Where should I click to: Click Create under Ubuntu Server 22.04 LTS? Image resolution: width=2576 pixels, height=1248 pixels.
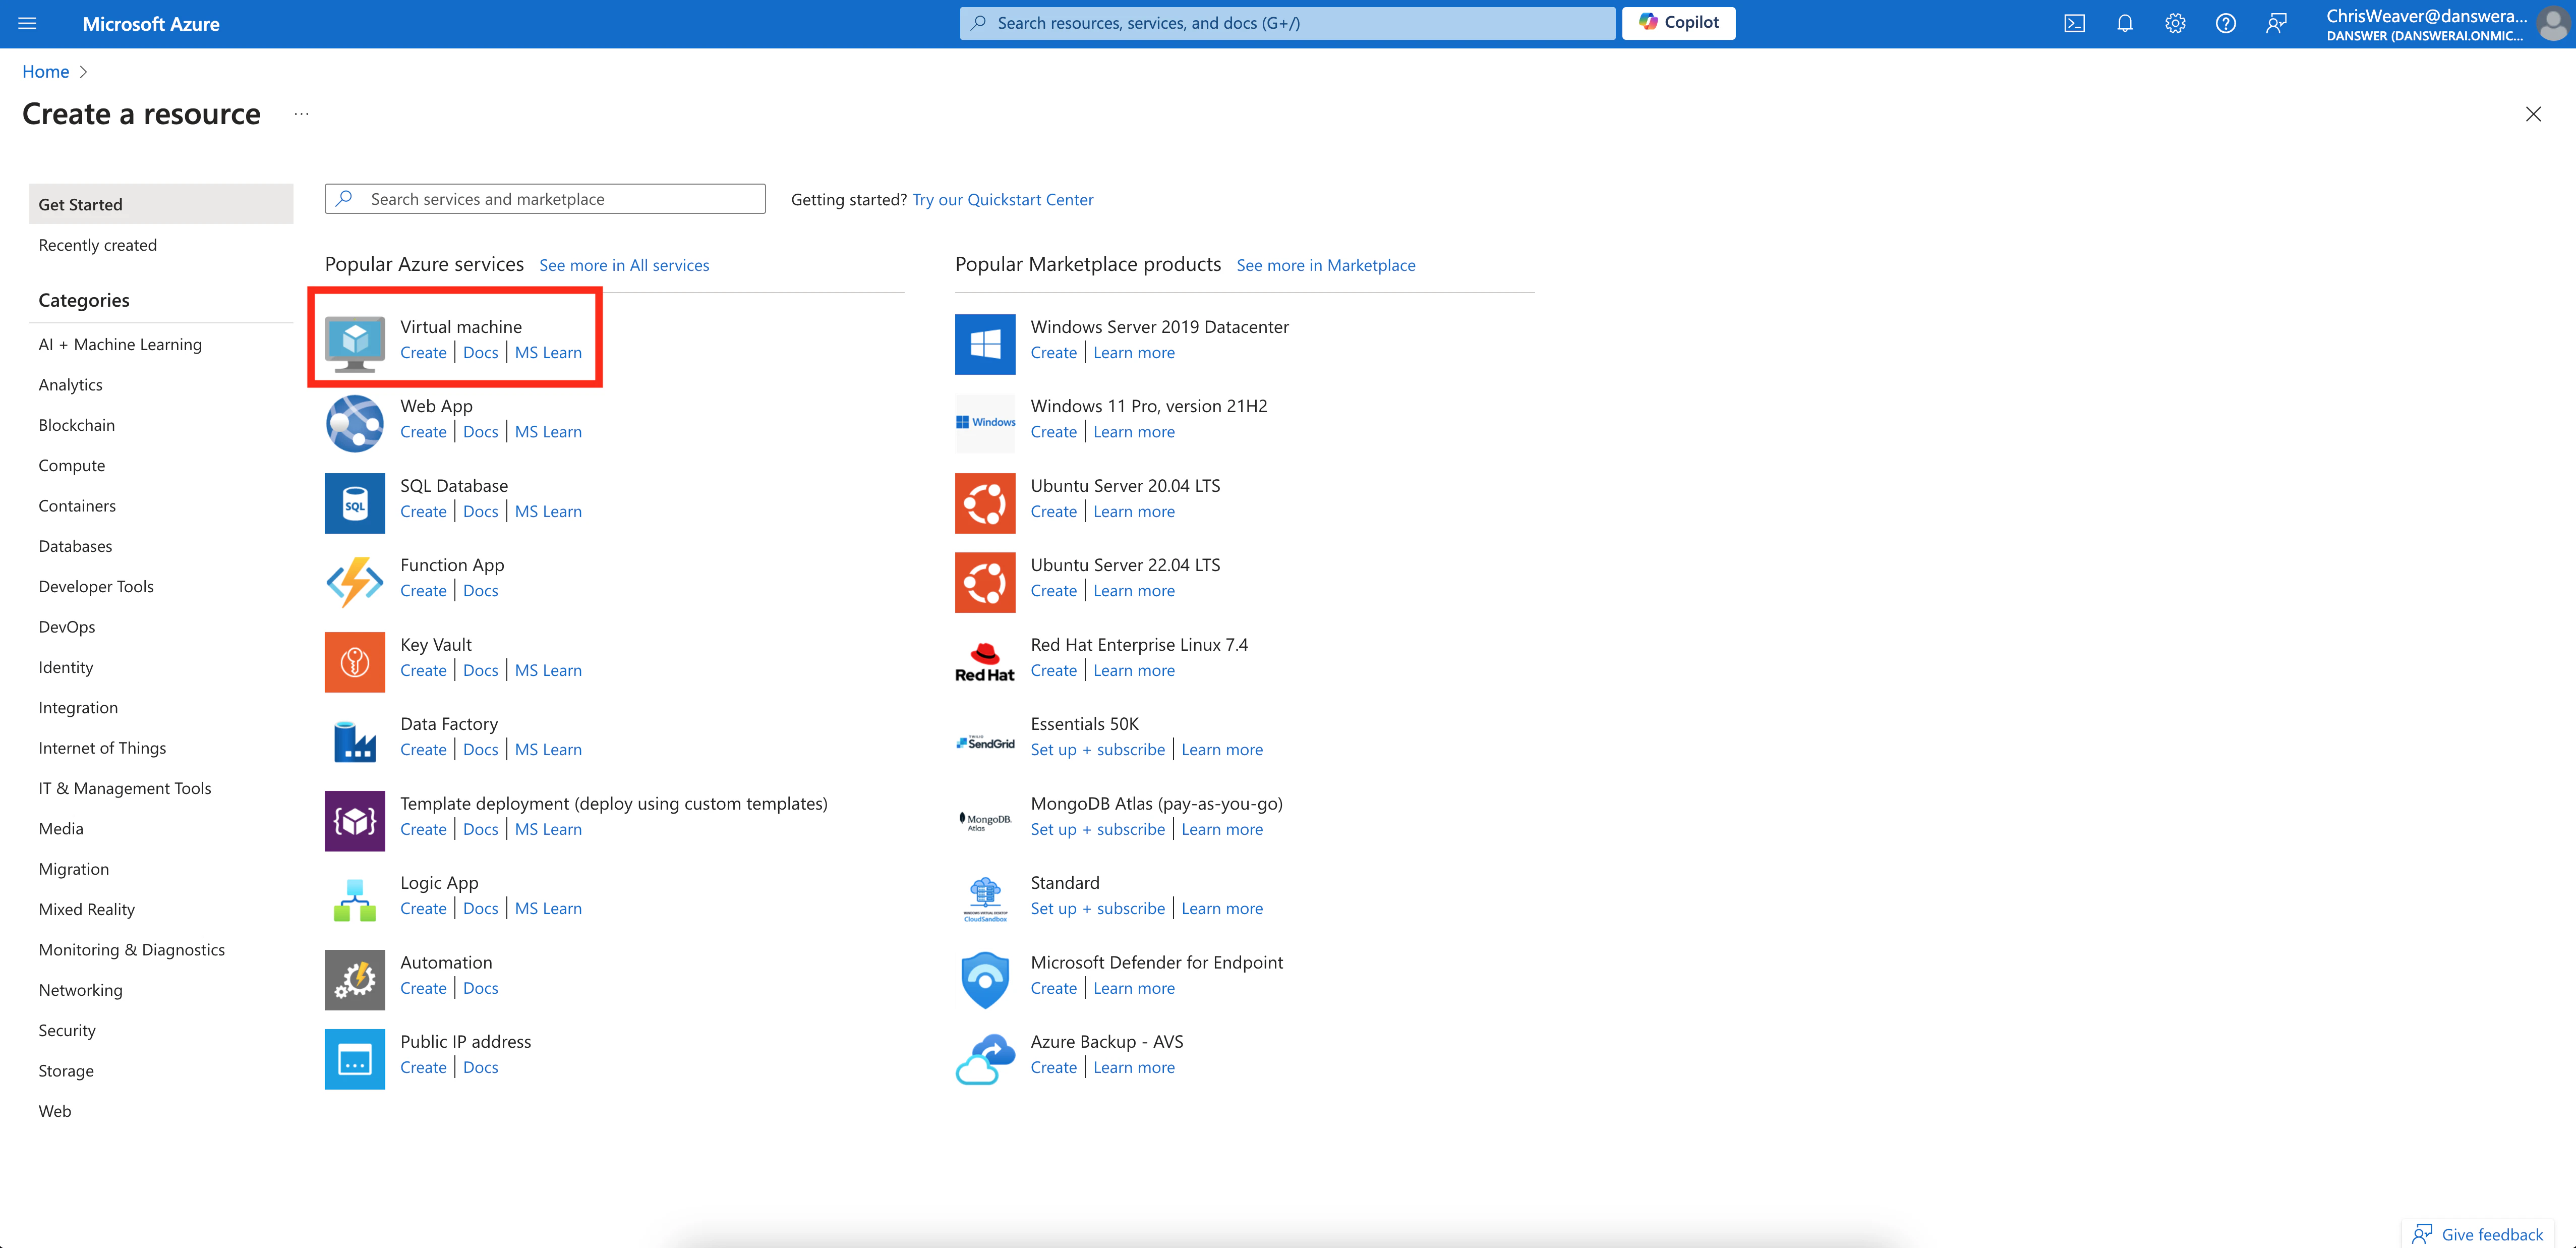pos(1053,590)
